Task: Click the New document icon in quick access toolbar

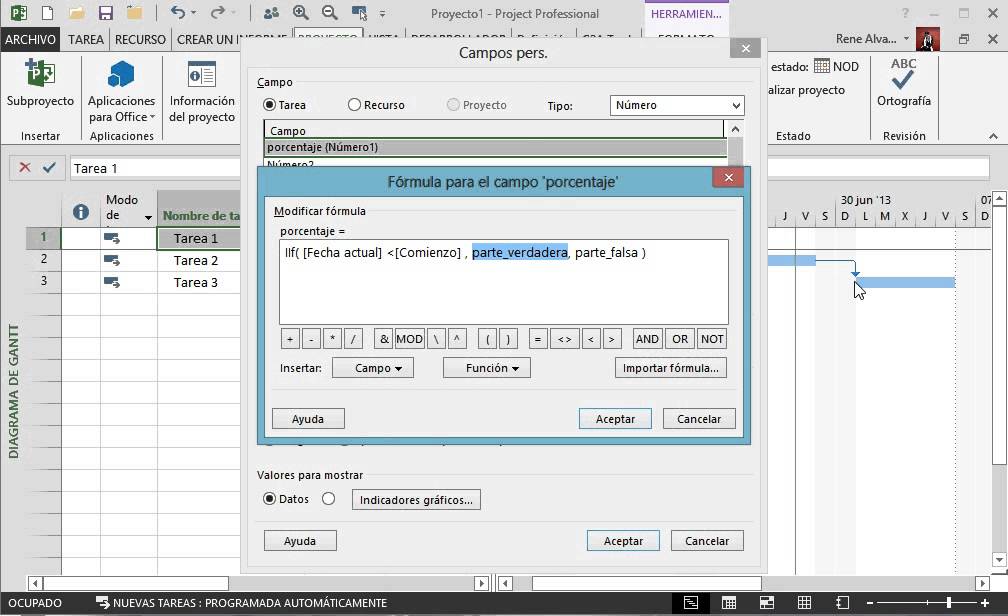Action: tap(48, 13)
